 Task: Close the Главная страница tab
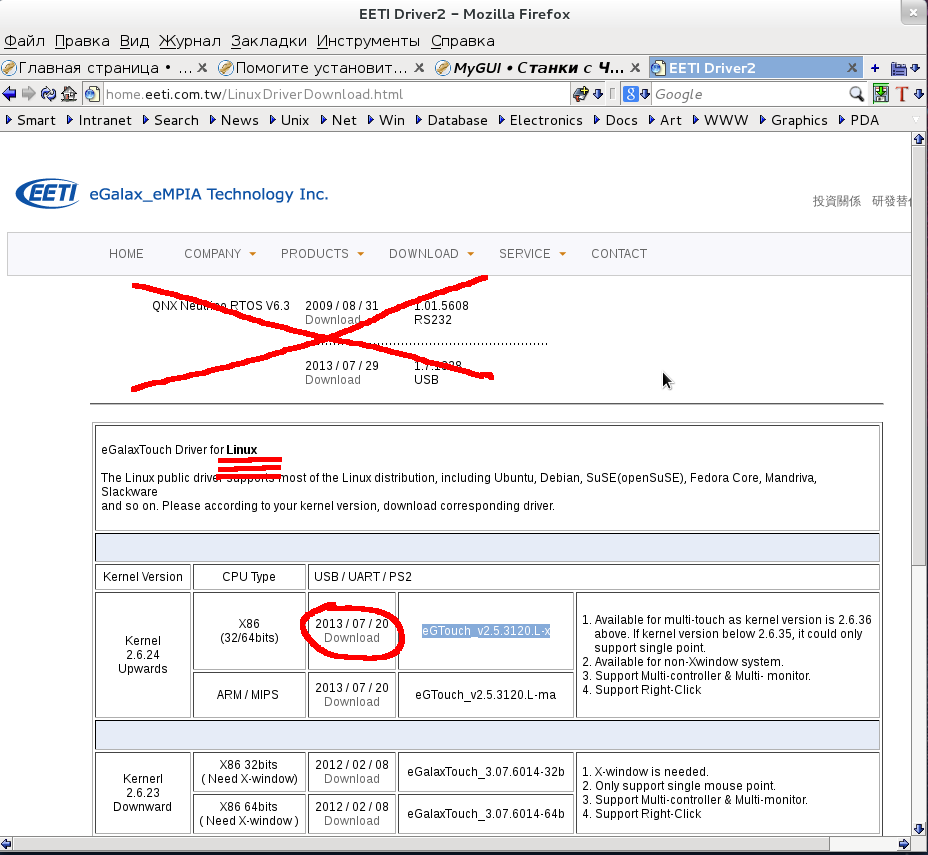[x=202, y=67]
